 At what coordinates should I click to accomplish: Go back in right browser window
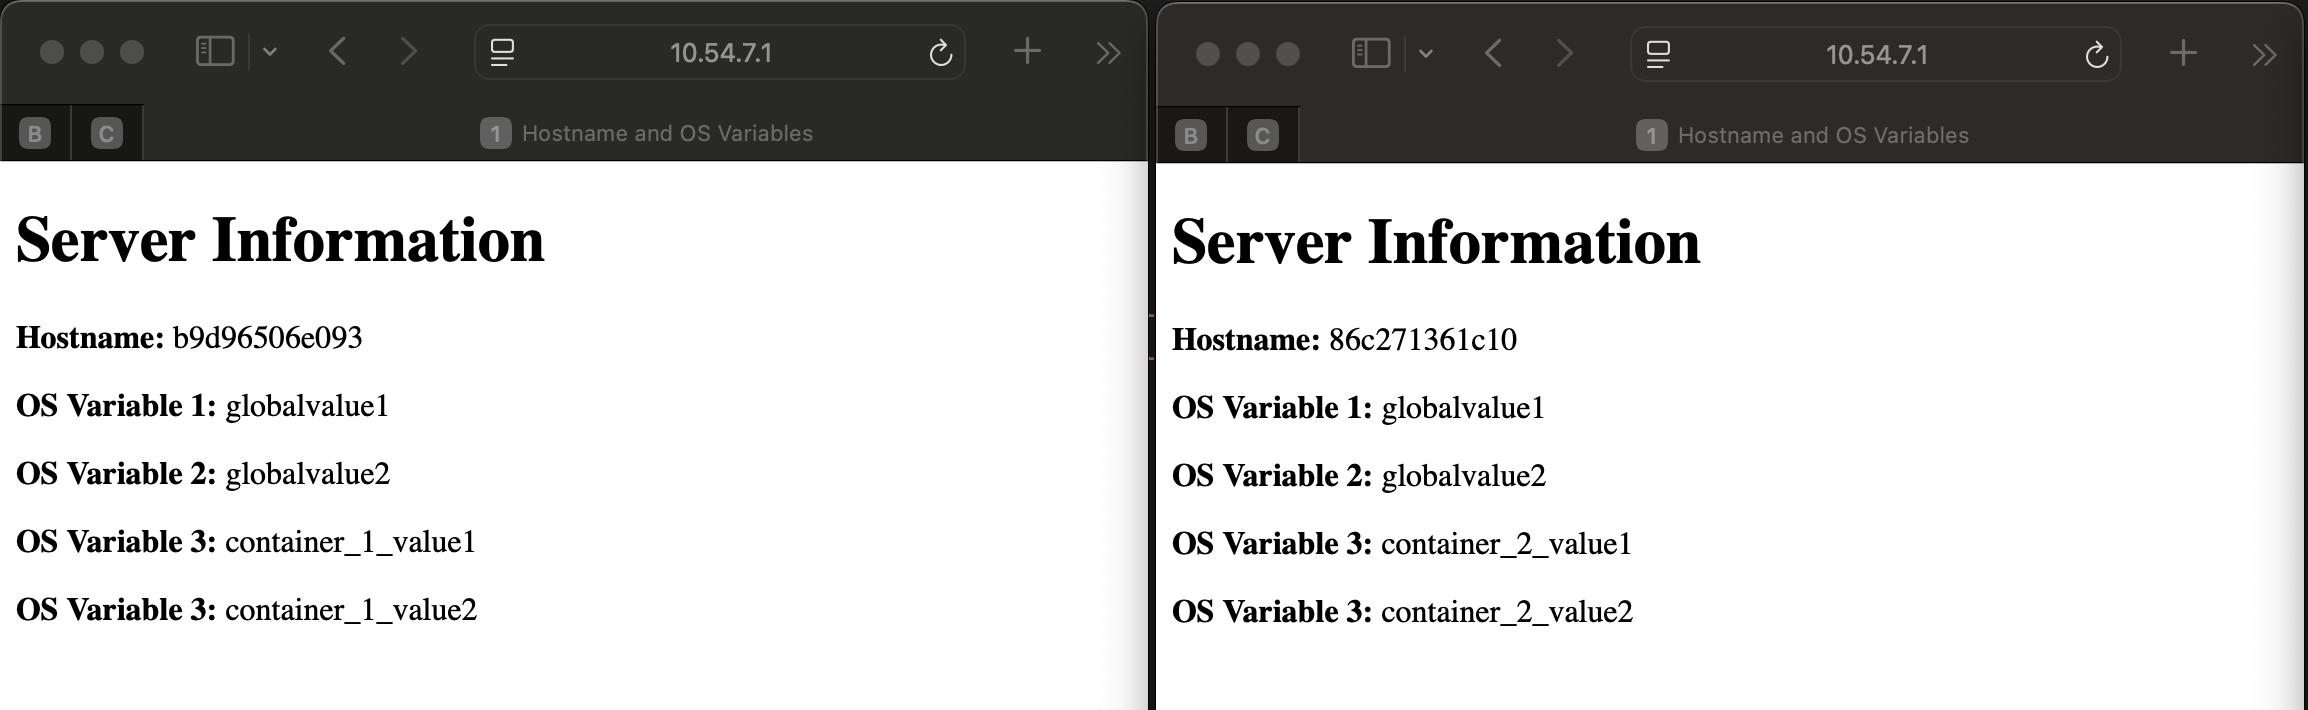coord(1494,54)
